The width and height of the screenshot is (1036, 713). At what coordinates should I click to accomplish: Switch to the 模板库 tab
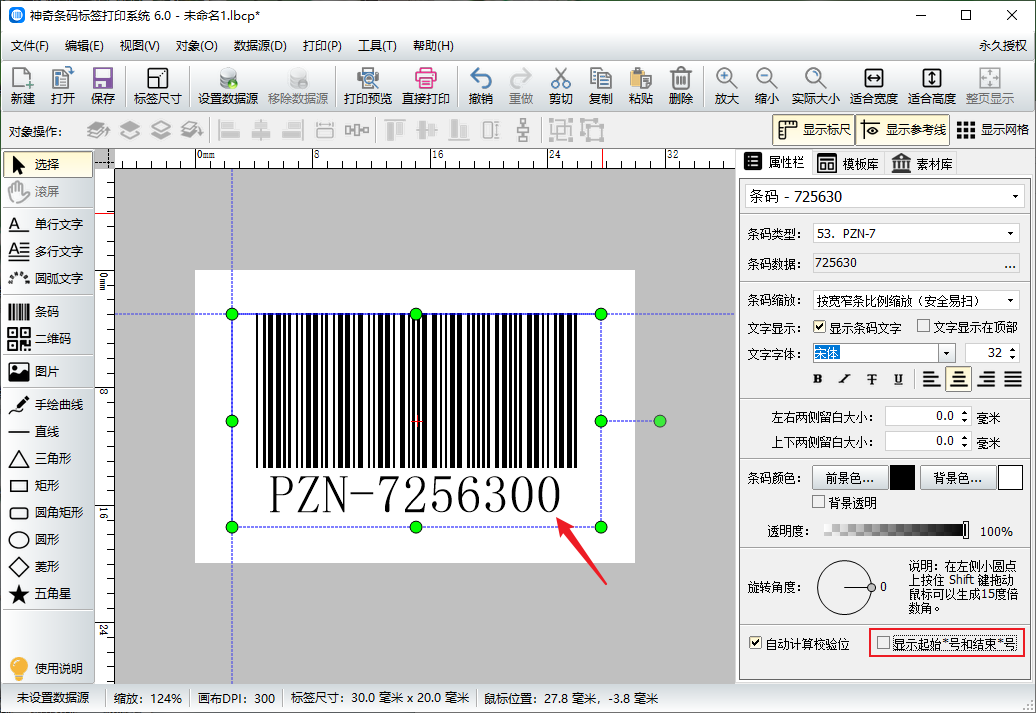coord(848,163)
